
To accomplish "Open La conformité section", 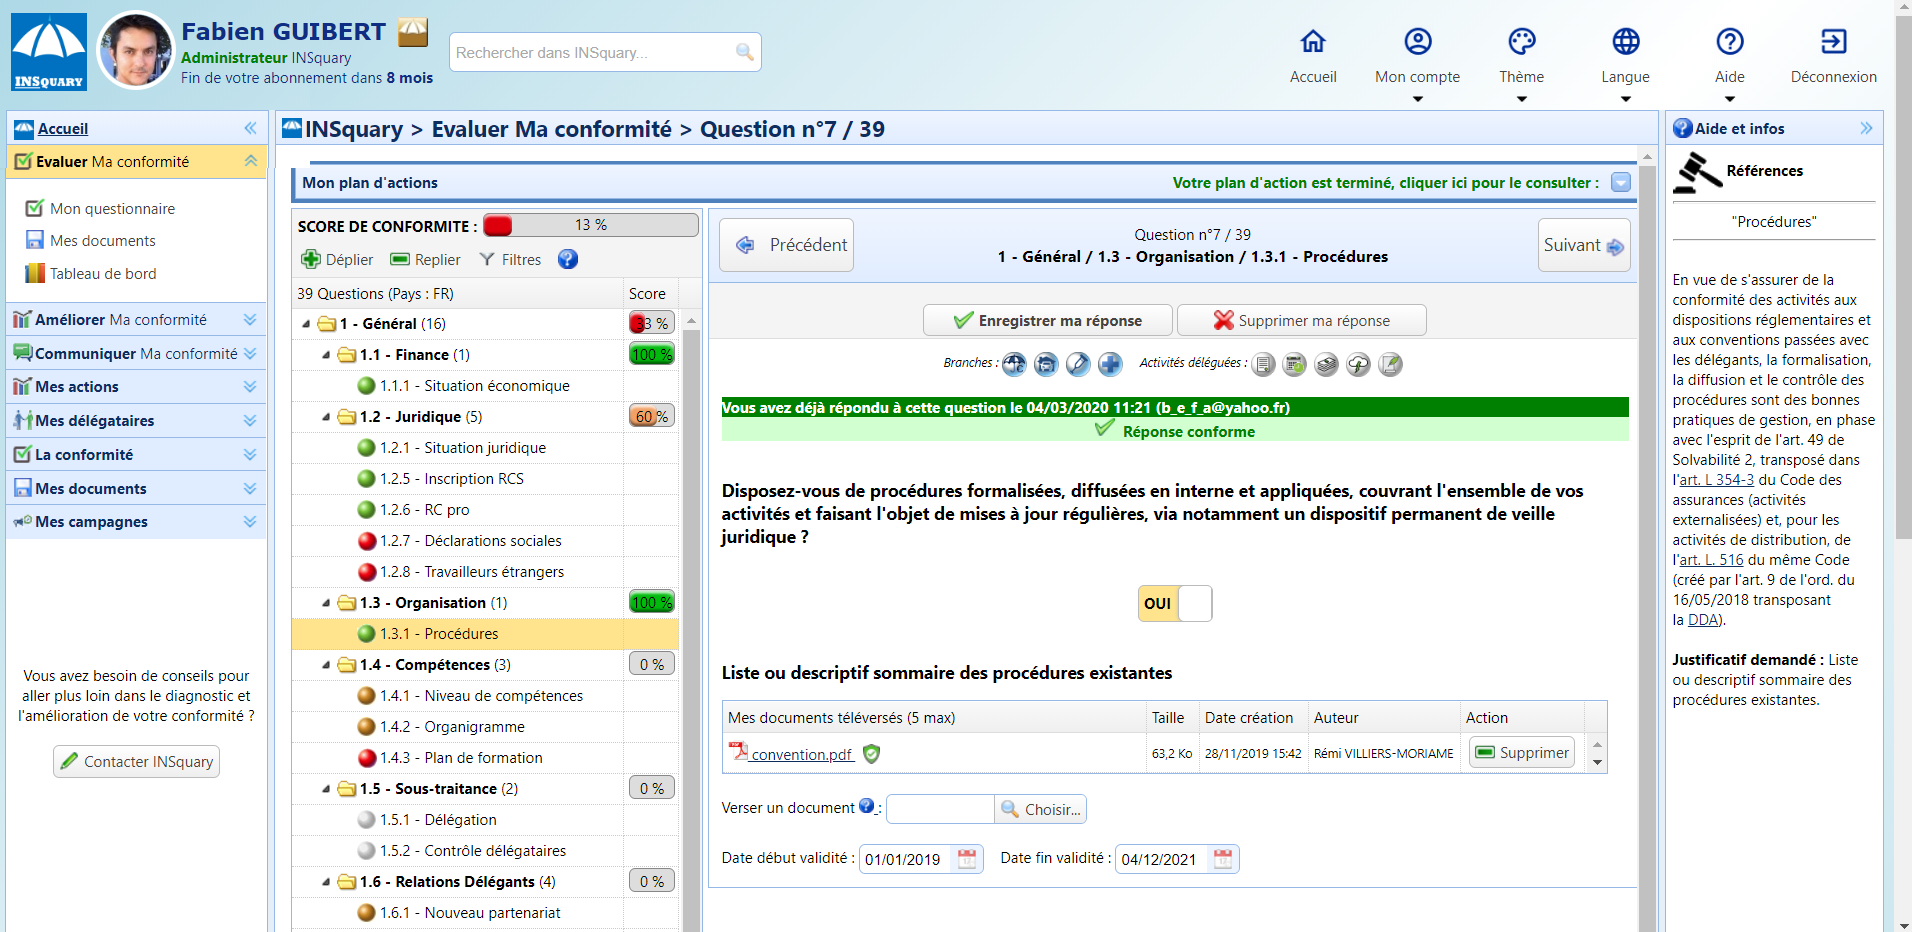I will point(136,455).
